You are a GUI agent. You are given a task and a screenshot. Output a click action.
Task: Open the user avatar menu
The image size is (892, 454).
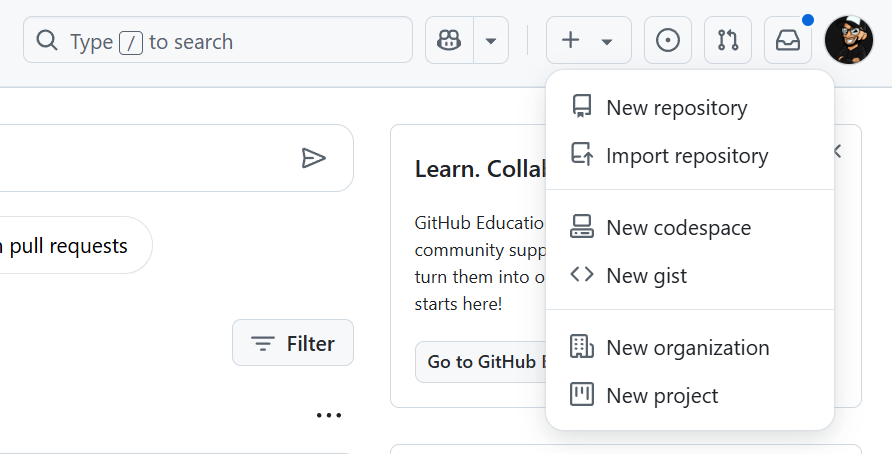[x=849, y=40]
